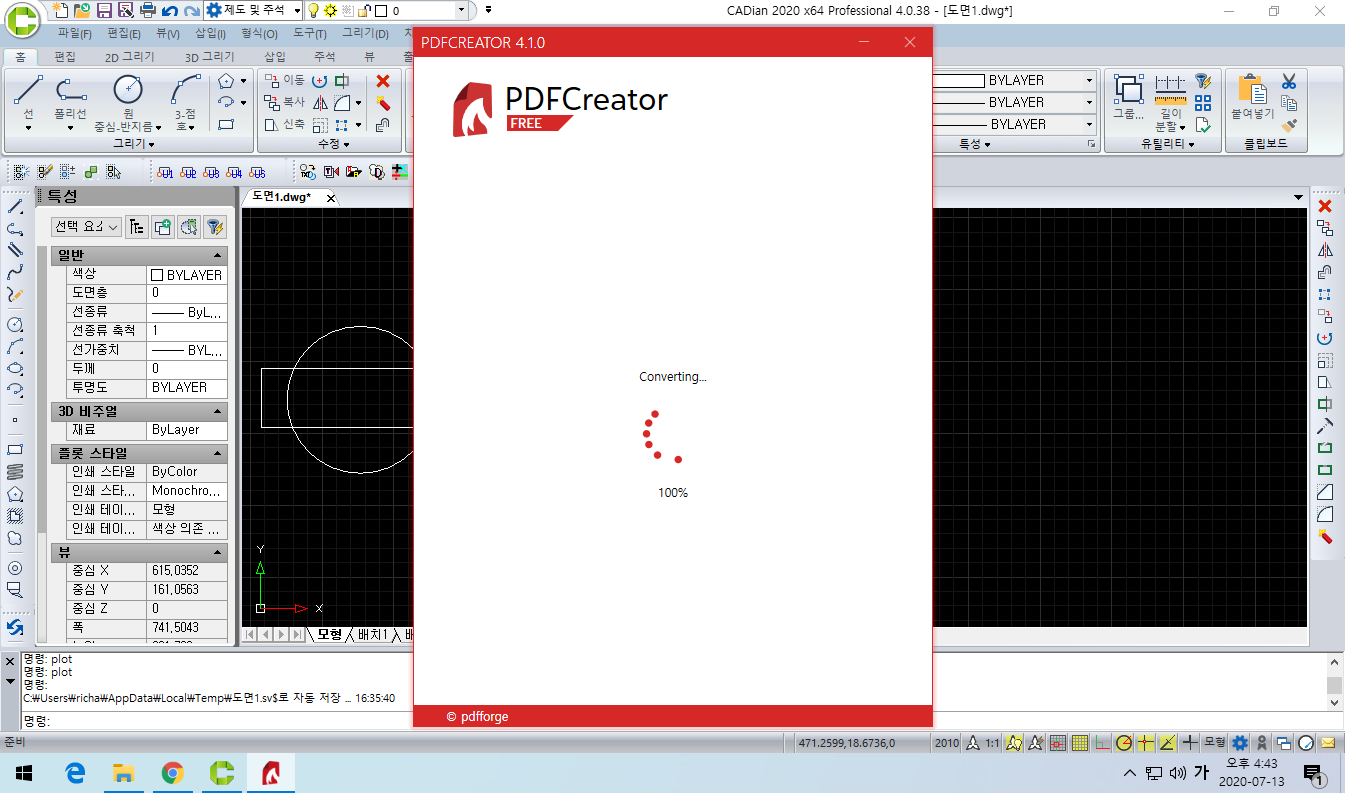Toggle the layer lock padlock icon
The width and height of the screenshot is (1345, 793).
tap(364, 10)
